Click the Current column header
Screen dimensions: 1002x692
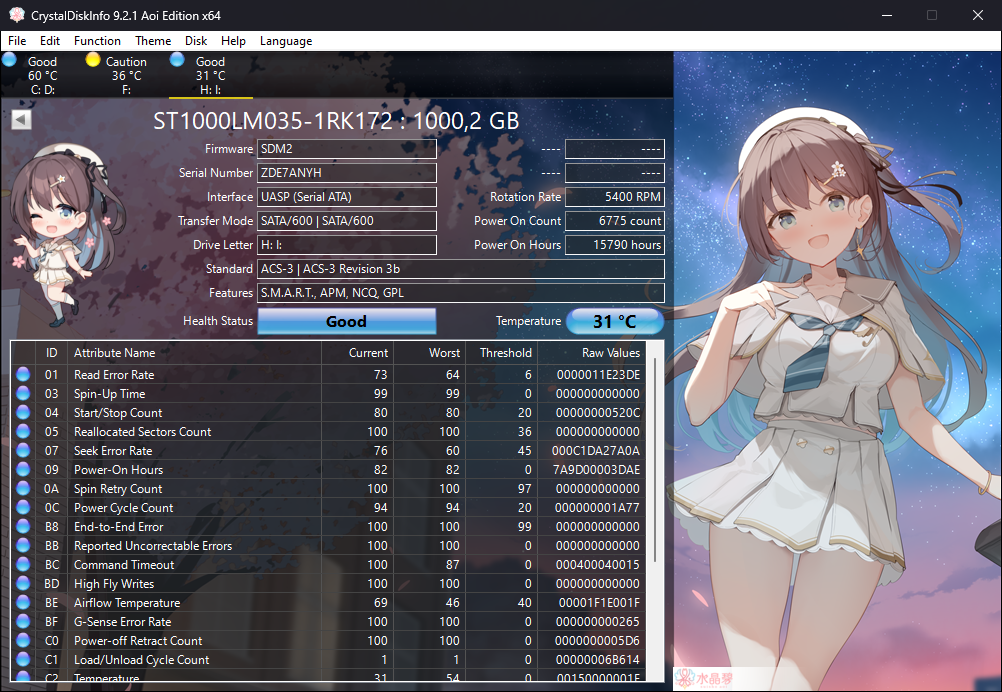pos(357,353)
